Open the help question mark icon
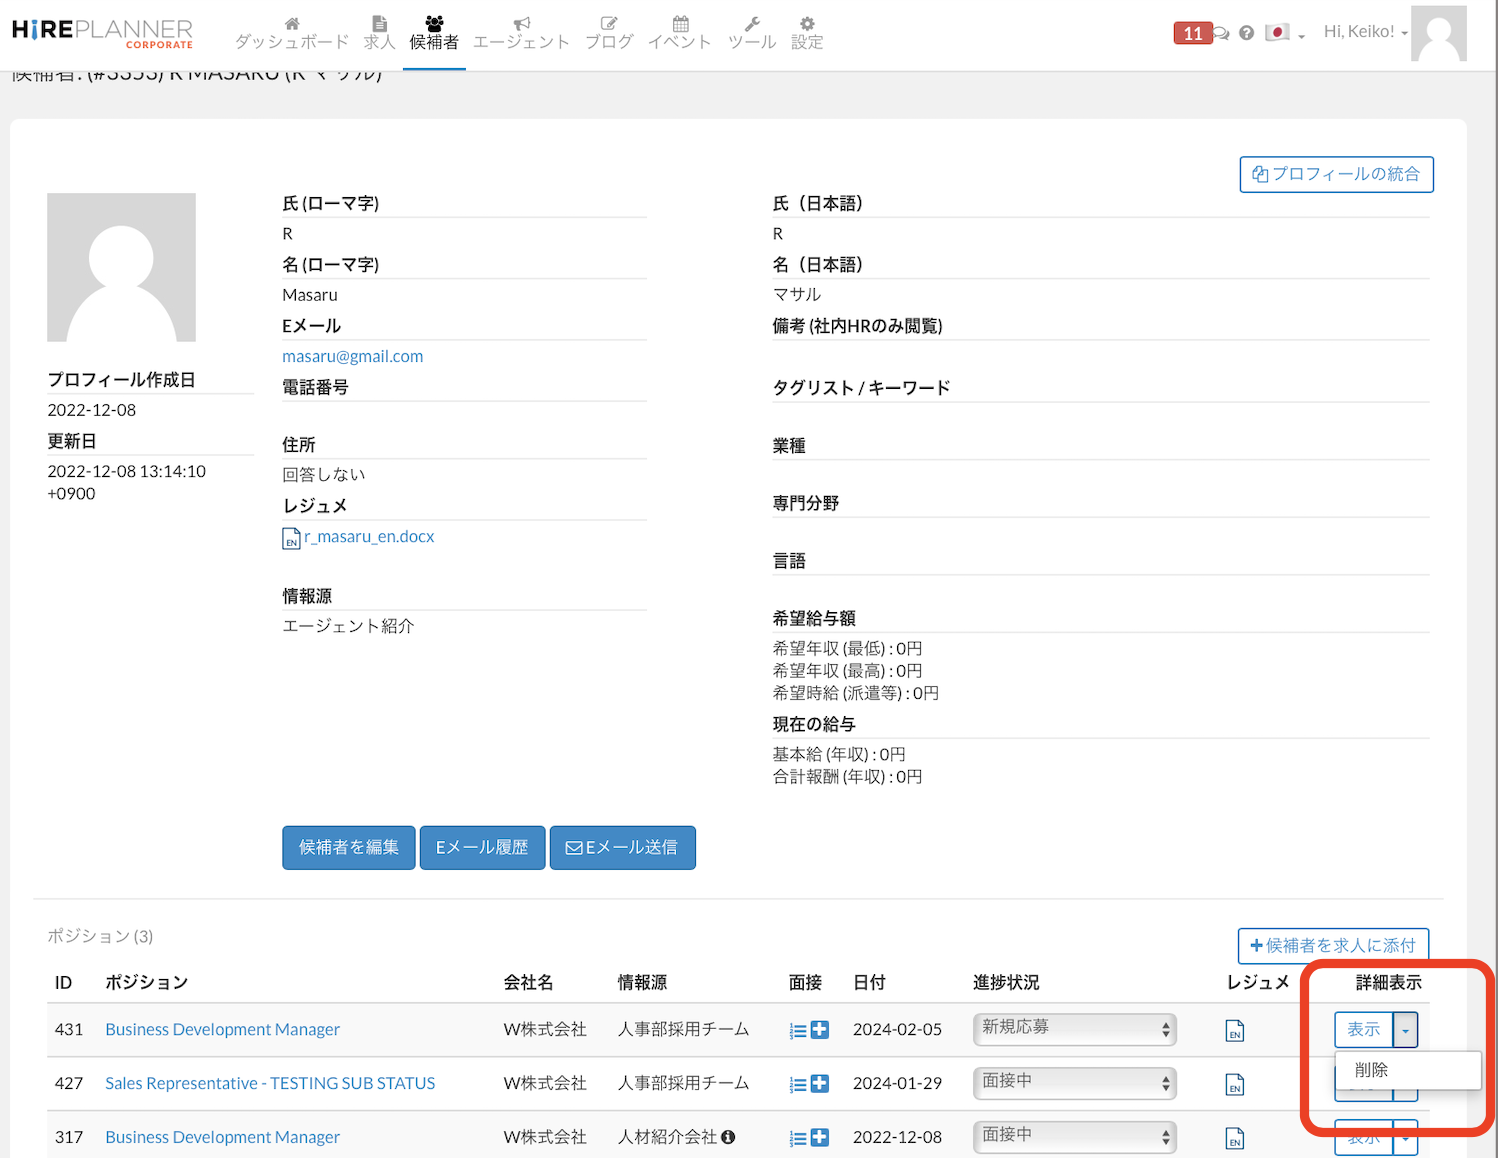 pos(1246,33)
